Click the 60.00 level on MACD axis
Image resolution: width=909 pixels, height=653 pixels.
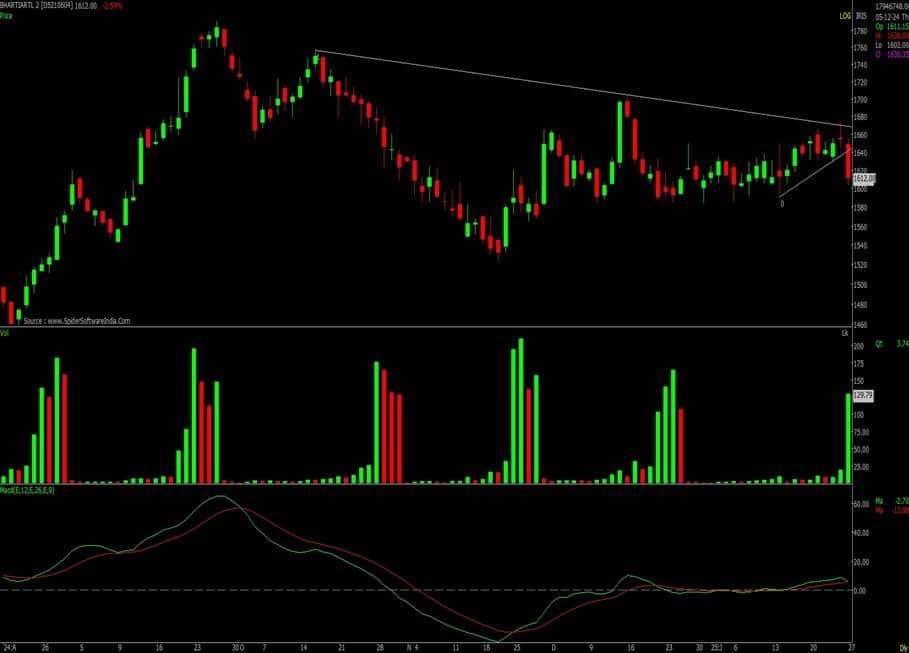click(x=860, y=505)
